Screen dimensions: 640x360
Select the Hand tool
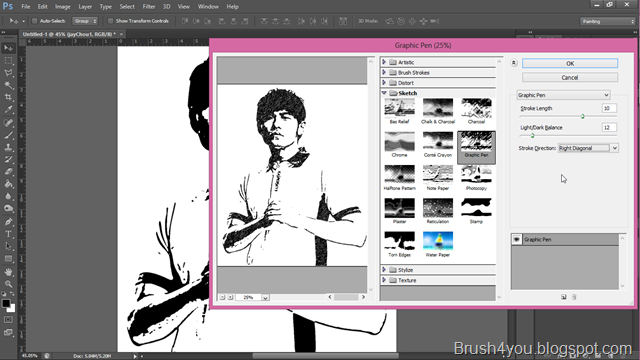point(8,272)
